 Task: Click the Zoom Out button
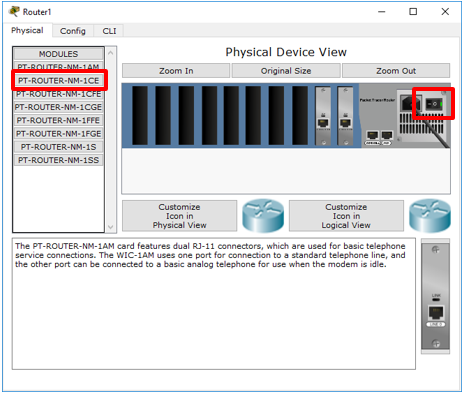[396, 71]
